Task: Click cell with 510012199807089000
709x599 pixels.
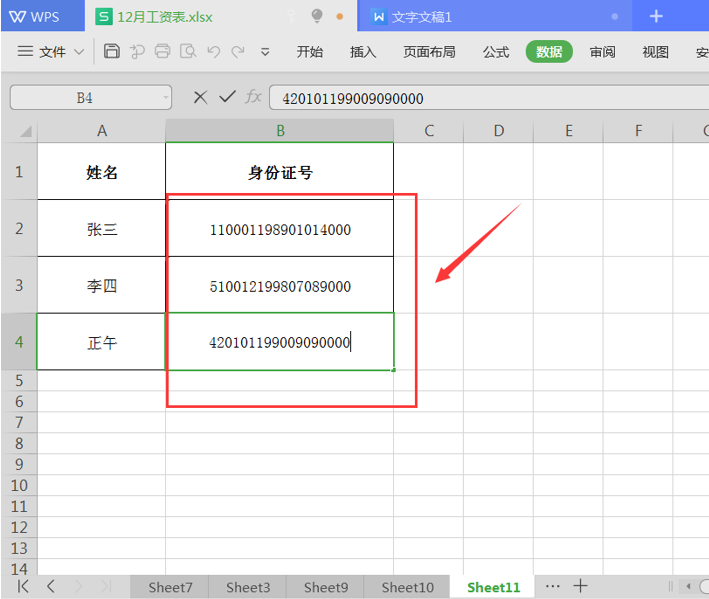Action: [280, 286]
